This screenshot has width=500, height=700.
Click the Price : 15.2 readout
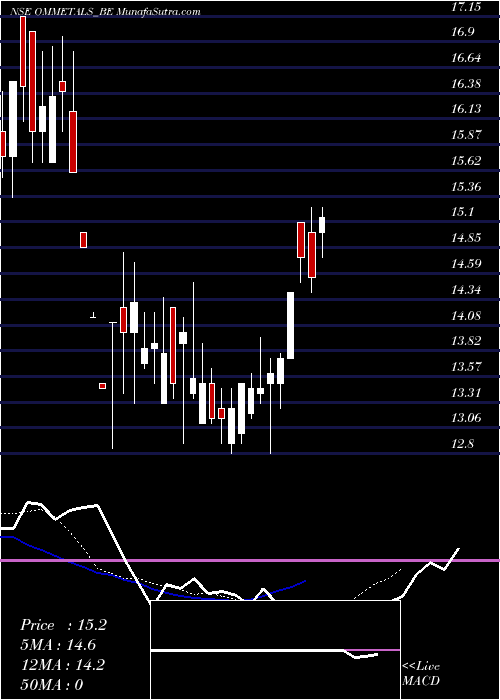pyautogui.click(x=63, y=625)
